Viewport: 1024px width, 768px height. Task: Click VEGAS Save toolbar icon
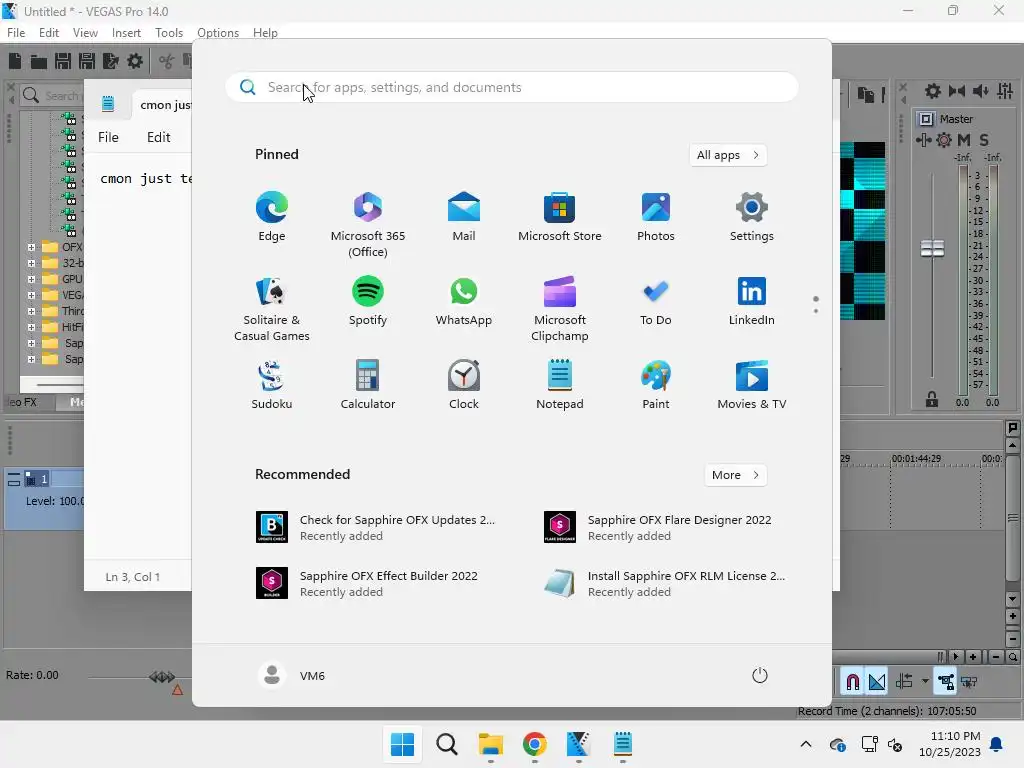(63, 61)
